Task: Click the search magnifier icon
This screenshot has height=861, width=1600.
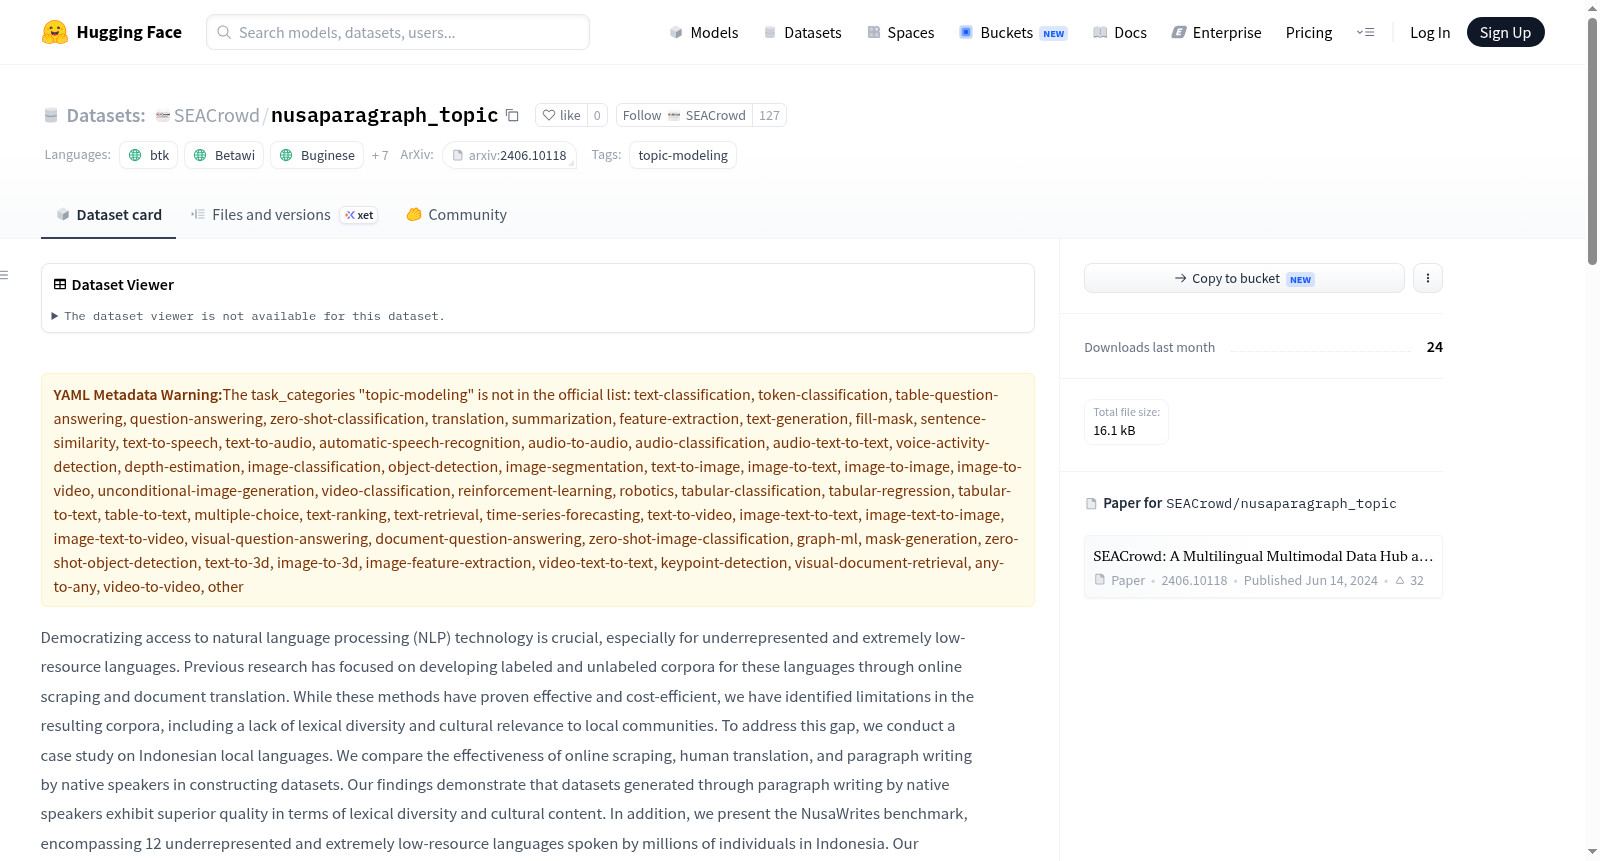Action: (224, 32)
